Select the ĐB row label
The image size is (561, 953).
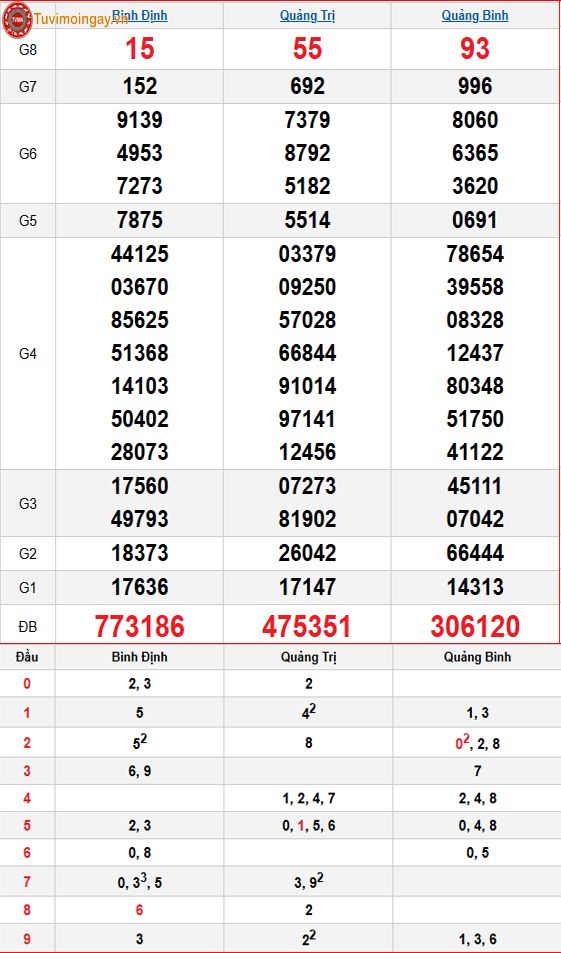28,625
